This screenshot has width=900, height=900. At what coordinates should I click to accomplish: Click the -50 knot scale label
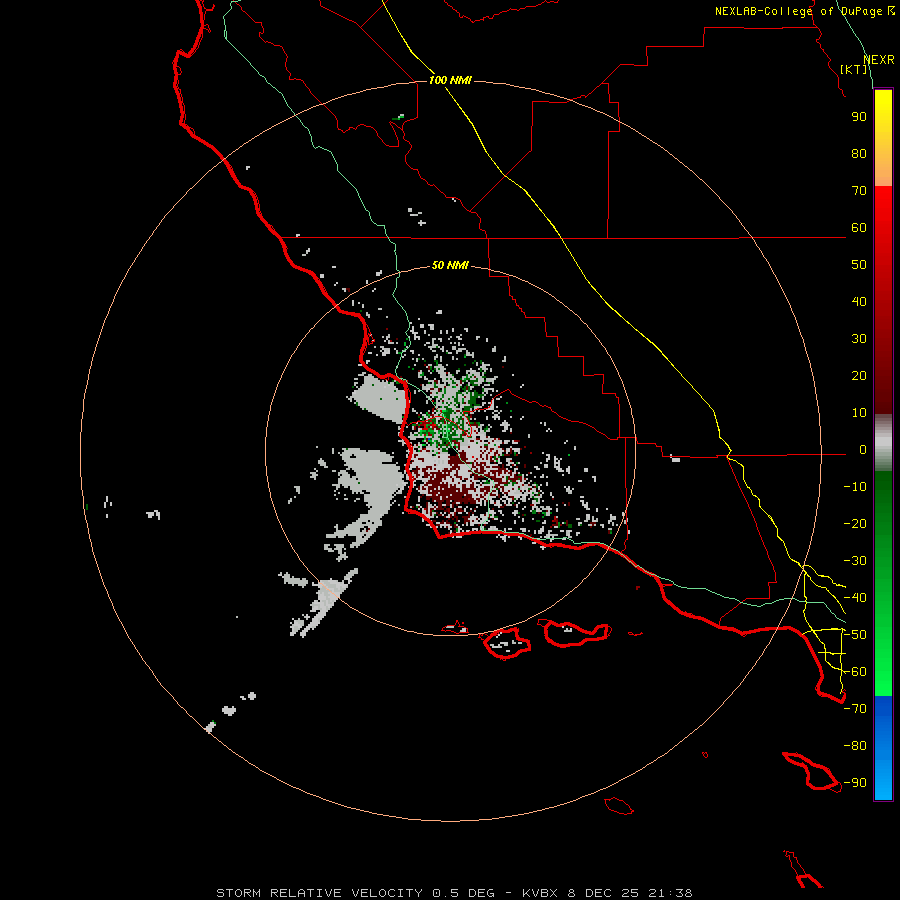pos(855,635)
